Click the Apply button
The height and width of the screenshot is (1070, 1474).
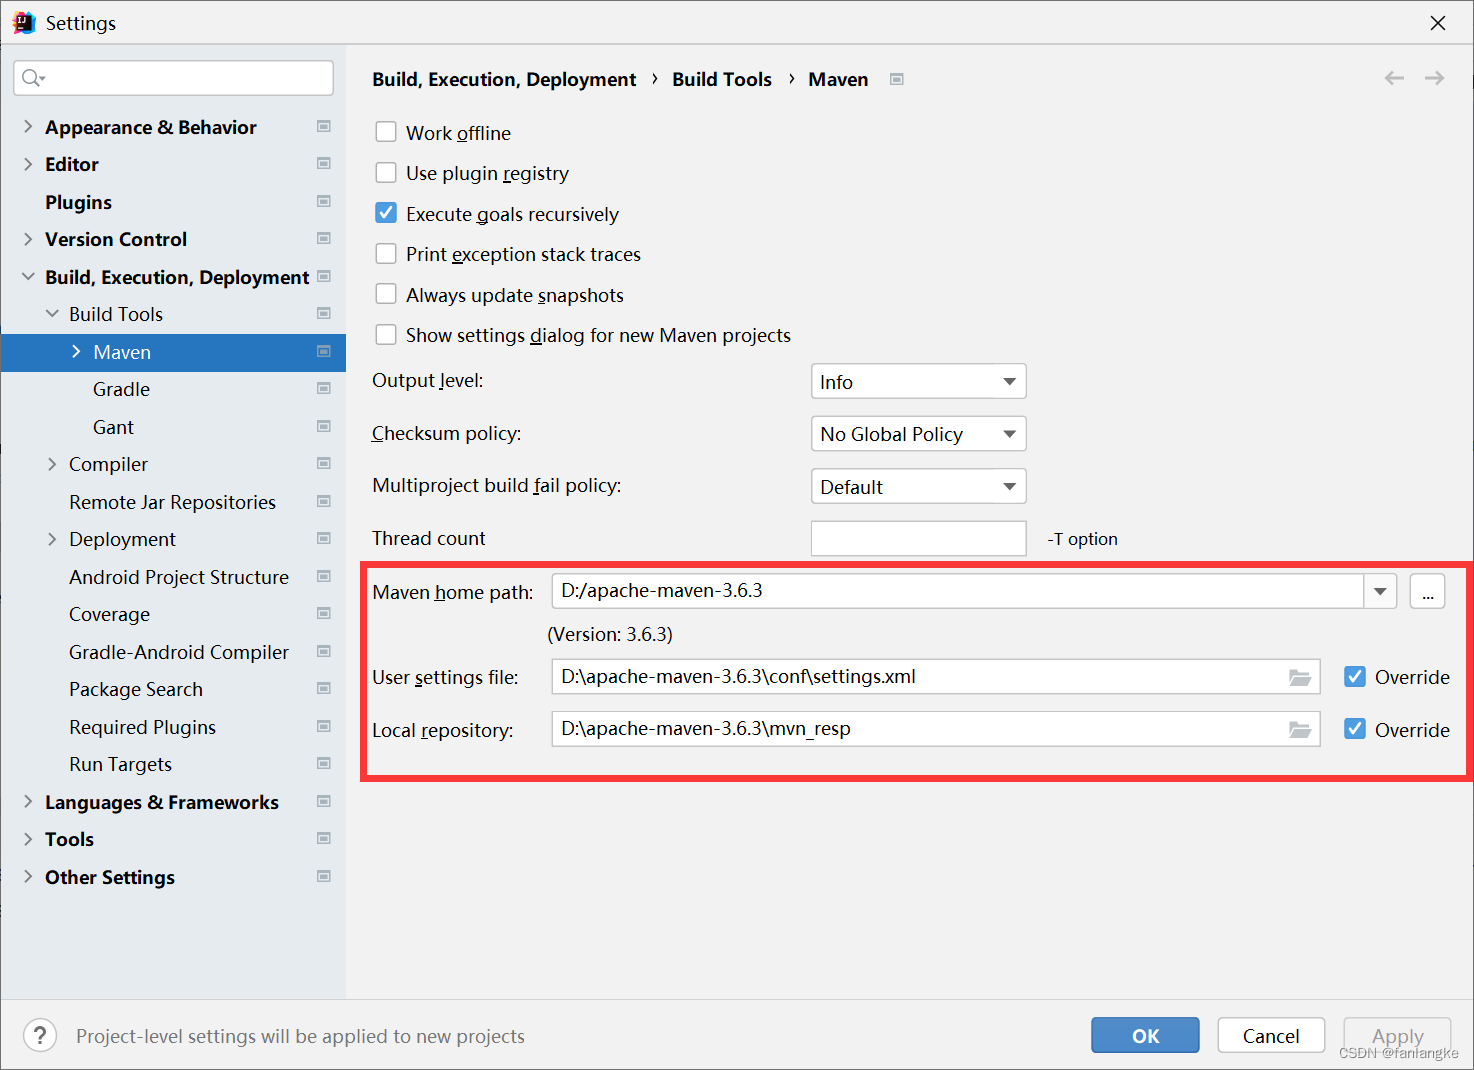[x=1397, y=1035]
